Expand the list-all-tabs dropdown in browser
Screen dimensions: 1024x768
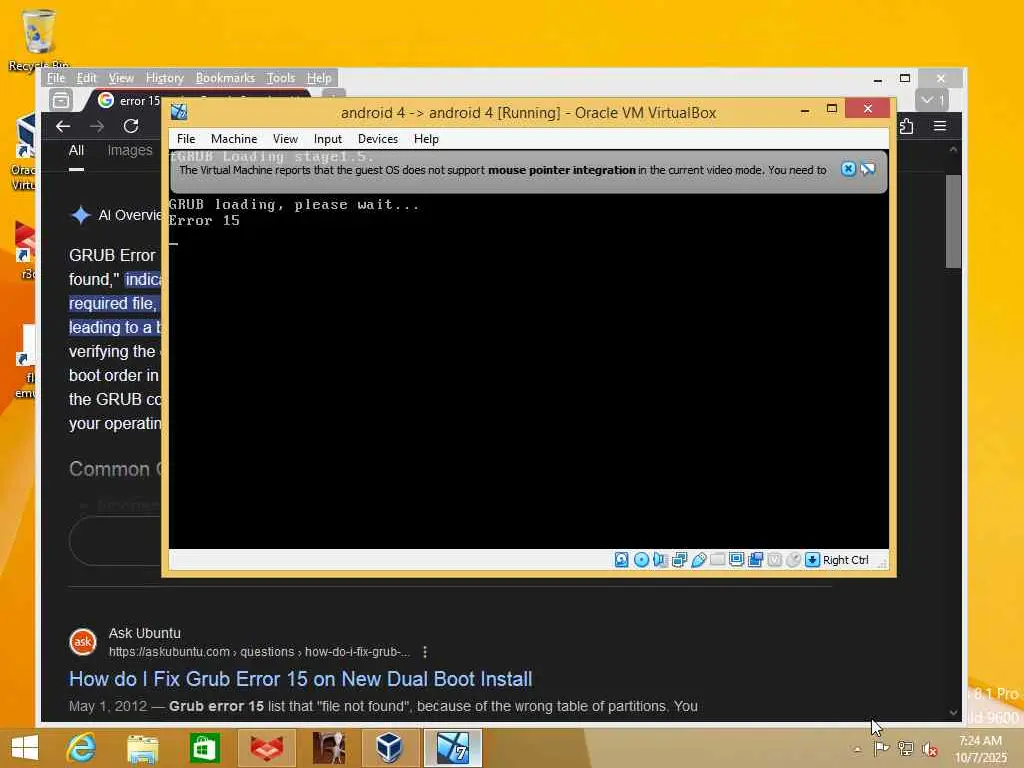[x=932, y=100]
